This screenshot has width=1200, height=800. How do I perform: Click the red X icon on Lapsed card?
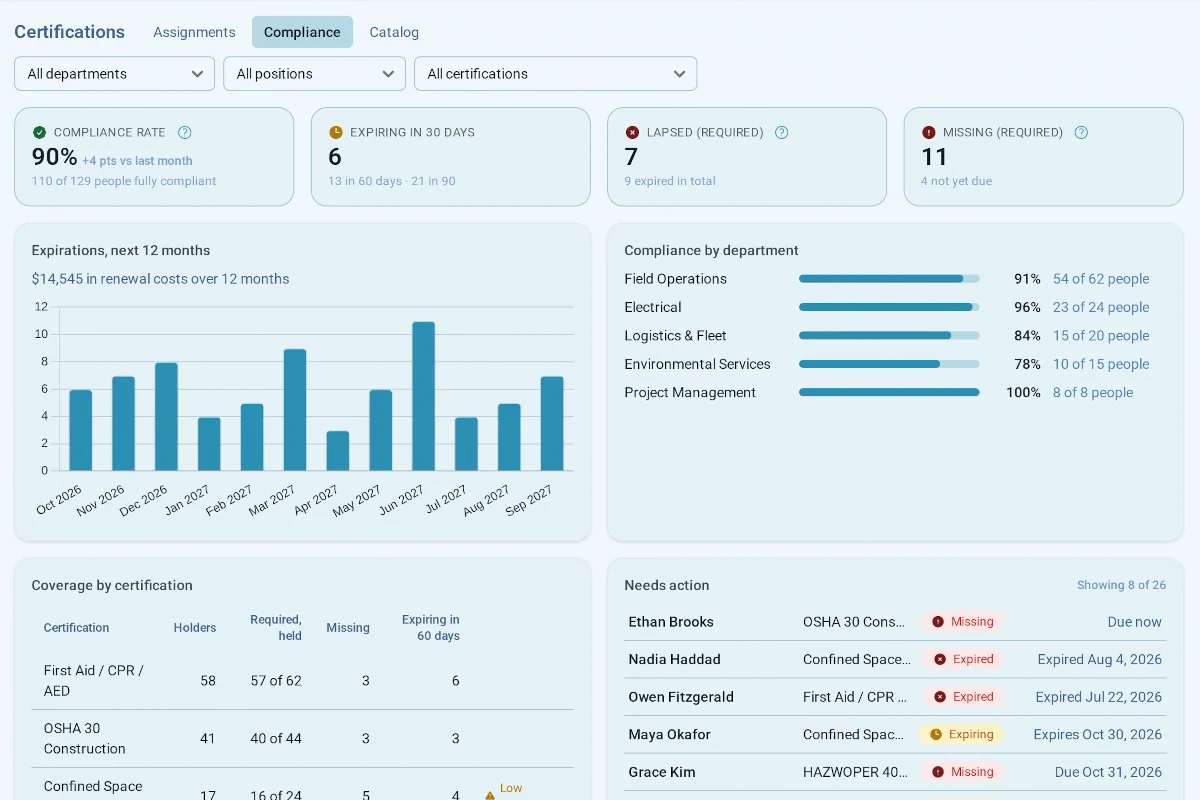[x=632, y=132]
